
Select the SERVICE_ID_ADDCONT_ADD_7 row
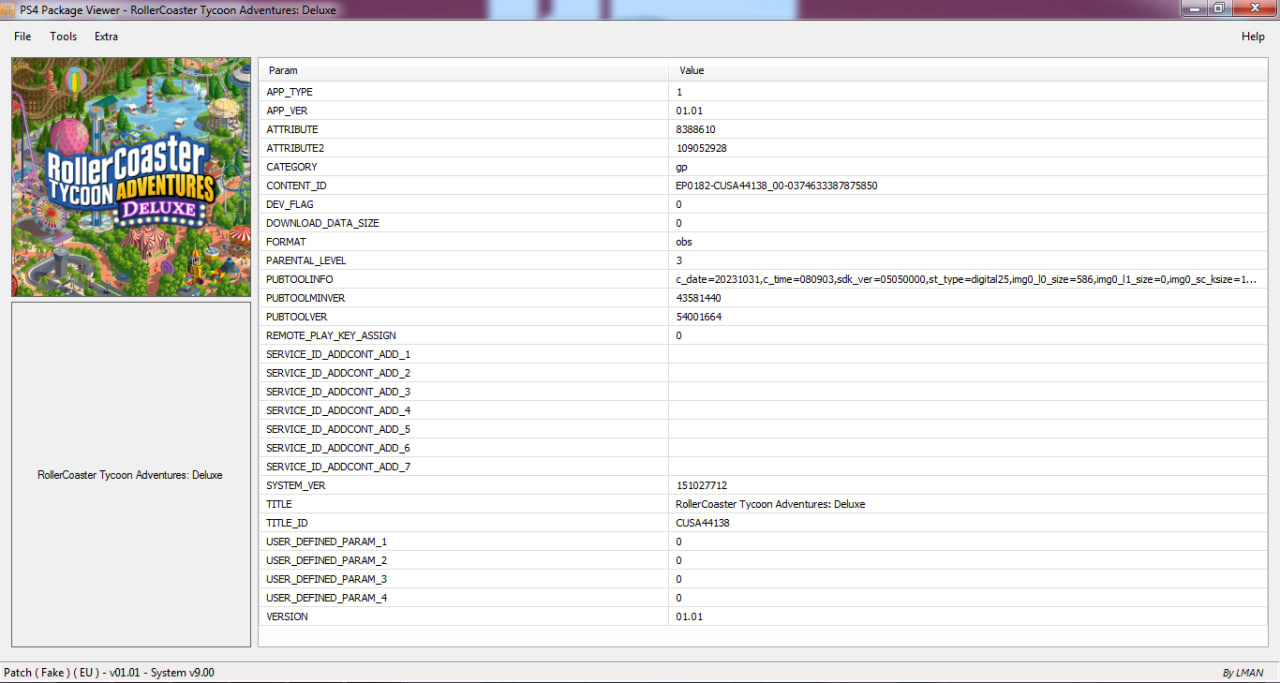(x=764, y=467)
